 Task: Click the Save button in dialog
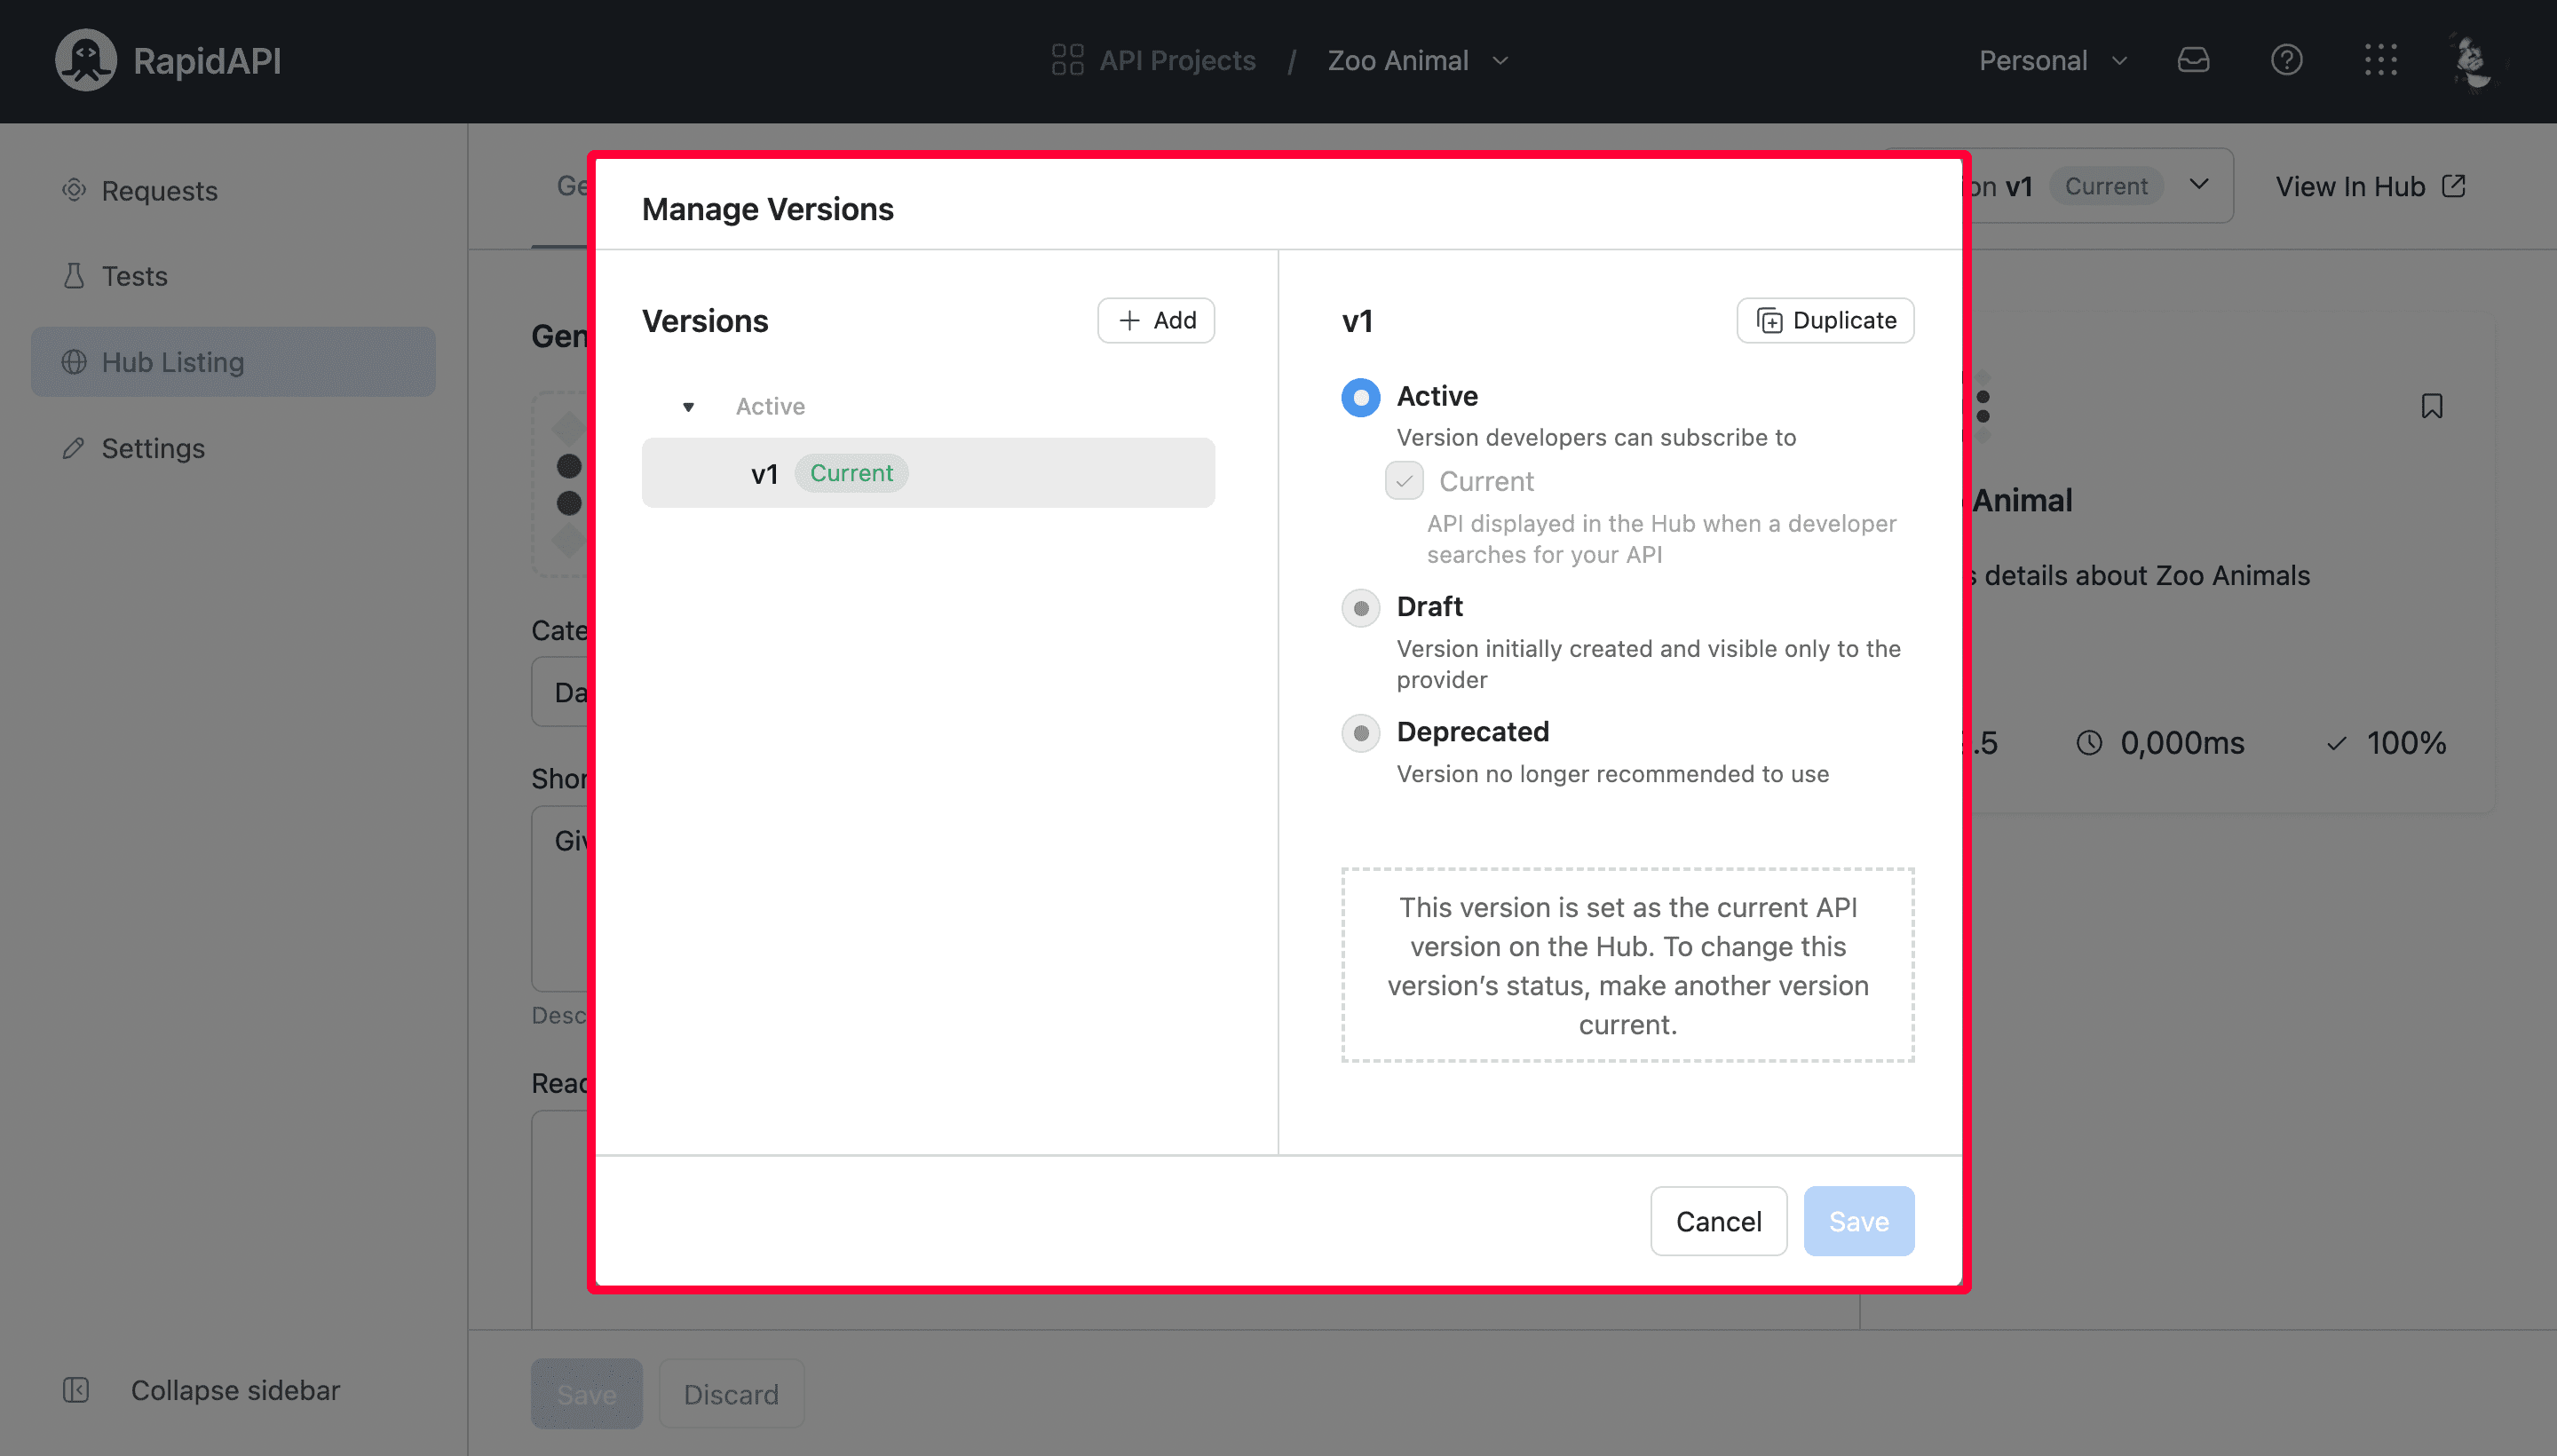tap(1858, 1219)
